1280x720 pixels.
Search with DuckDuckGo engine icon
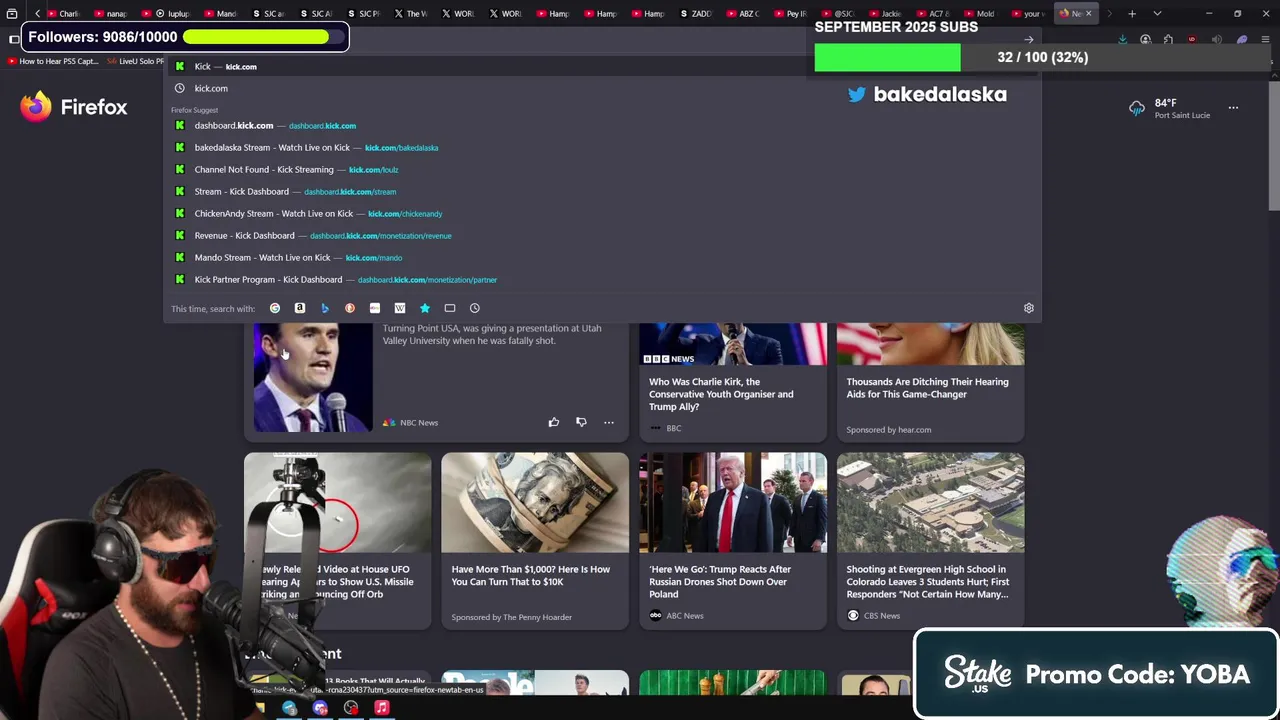pos(350,308)
